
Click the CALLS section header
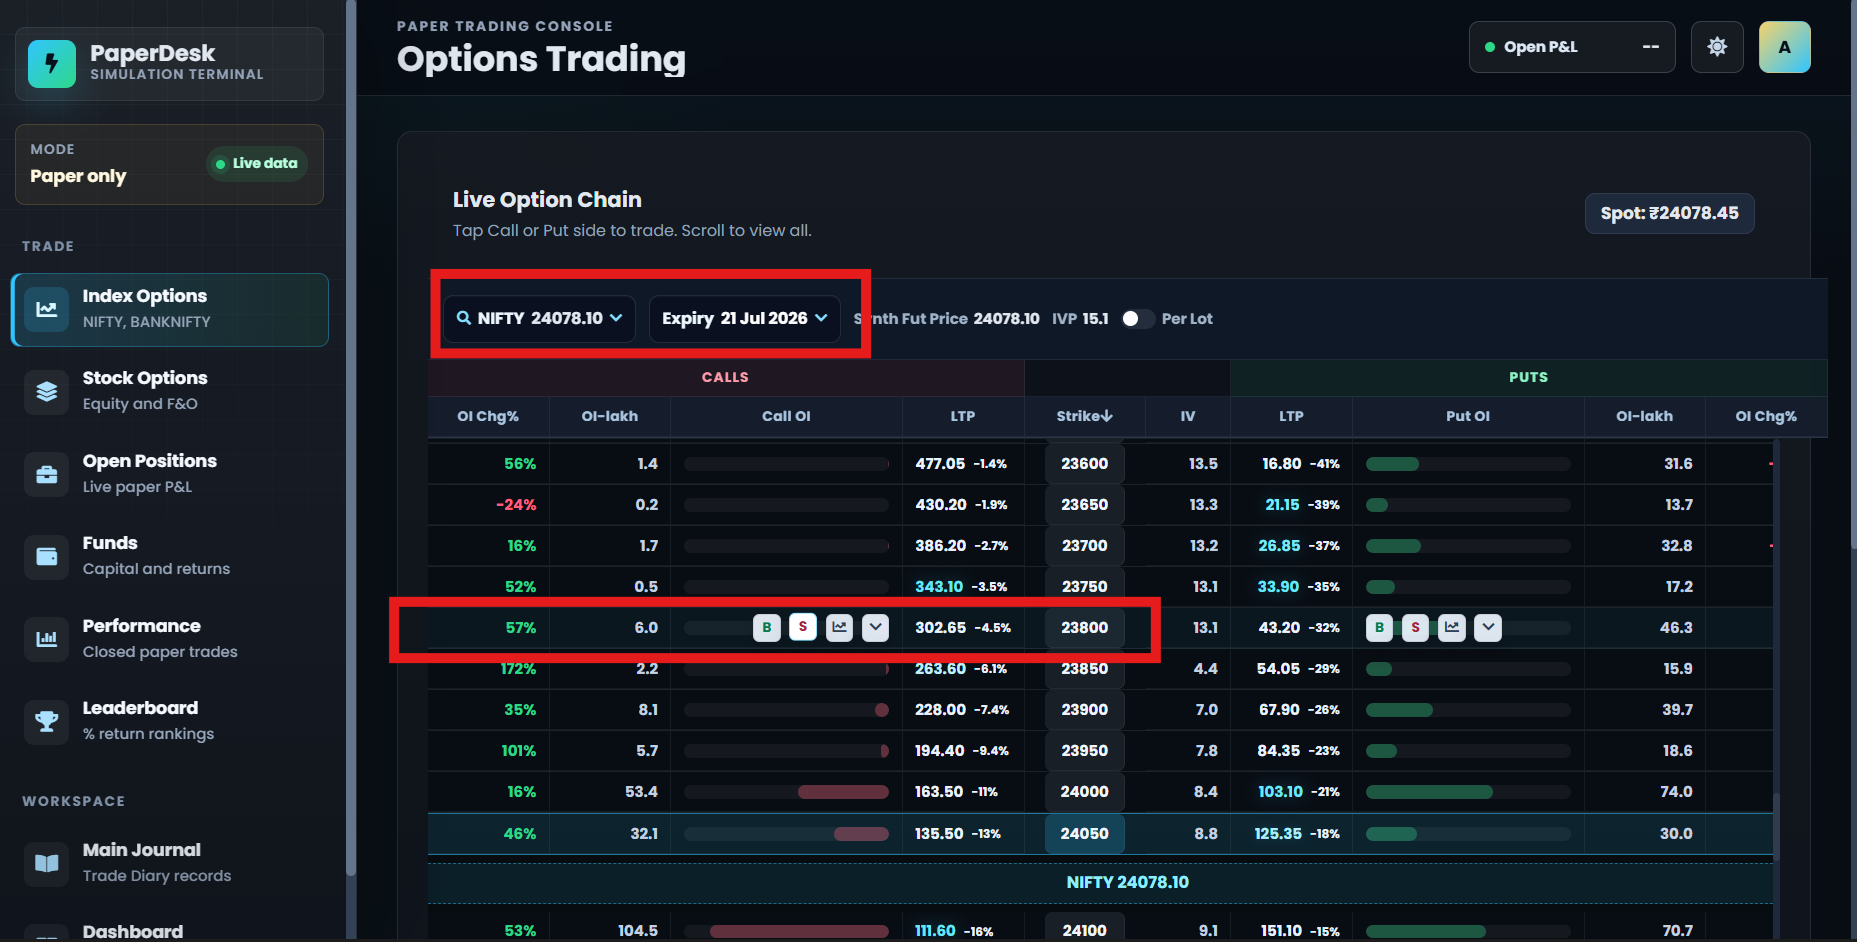(x=725, y=377)
